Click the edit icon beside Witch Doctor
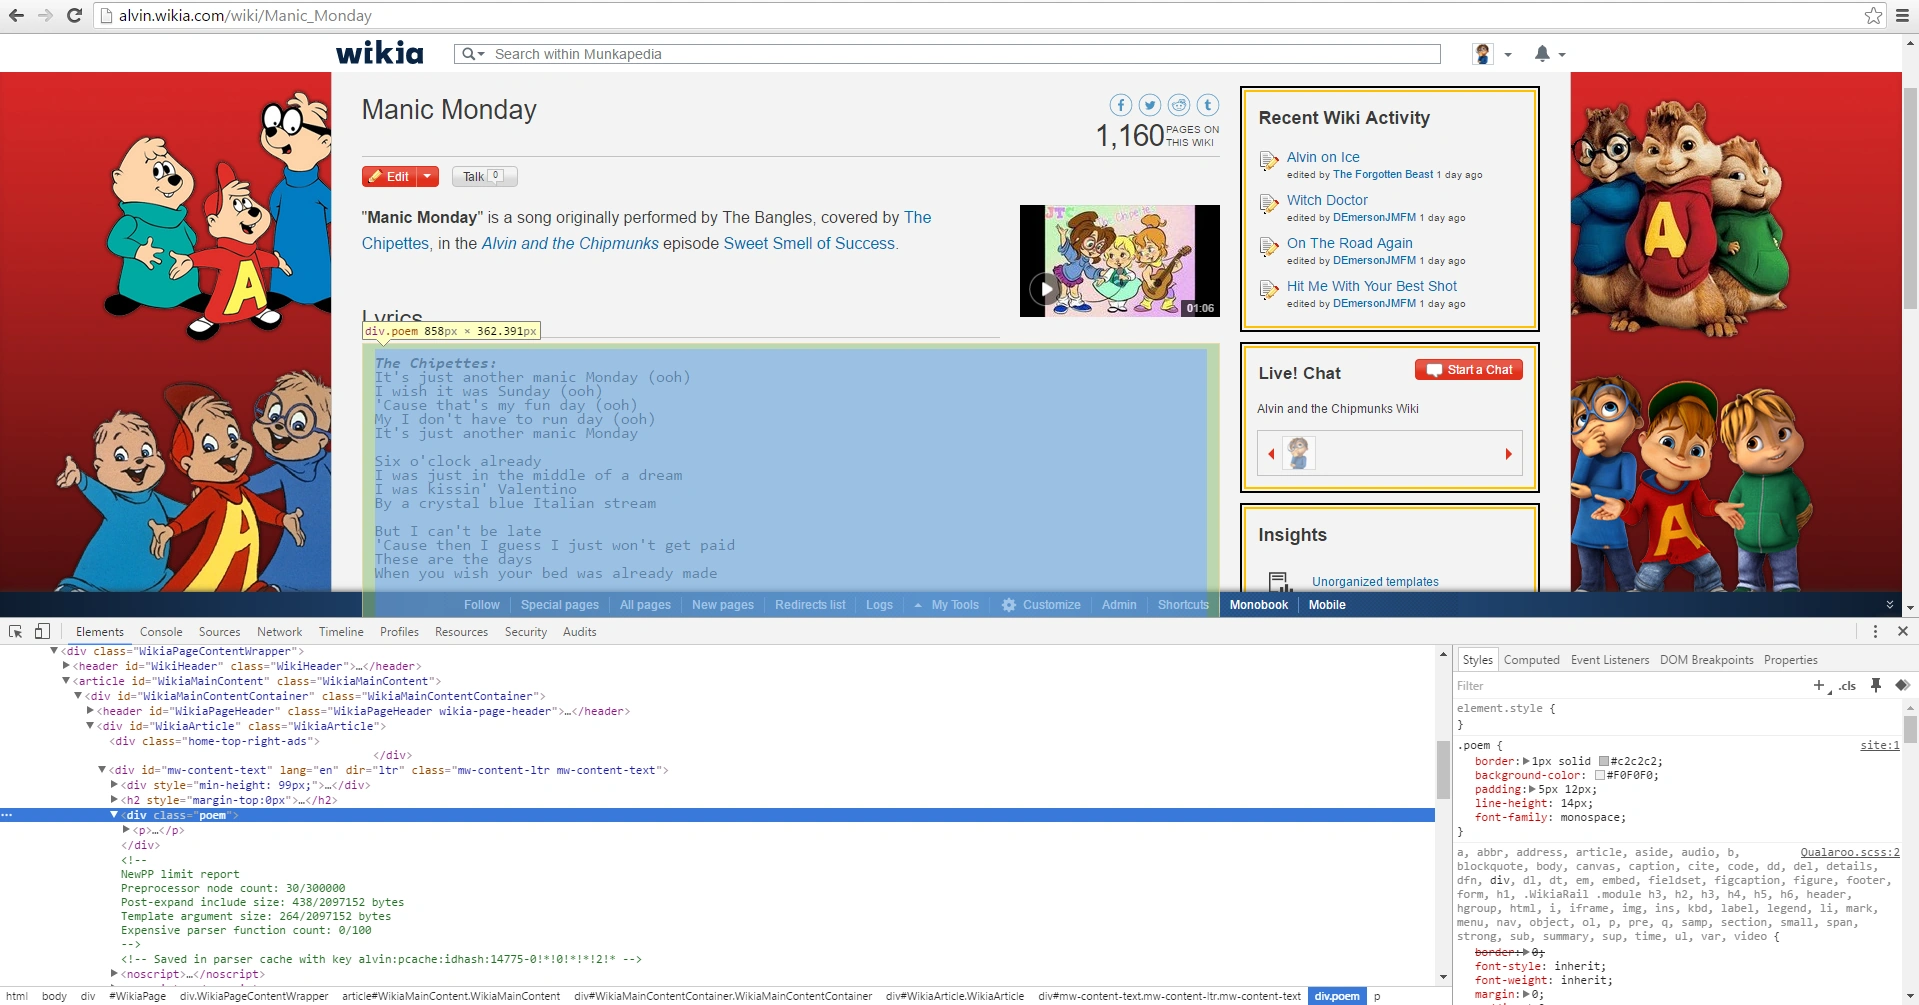Viewport: 1919px width, 1005px height. (x=1269, y=204)
